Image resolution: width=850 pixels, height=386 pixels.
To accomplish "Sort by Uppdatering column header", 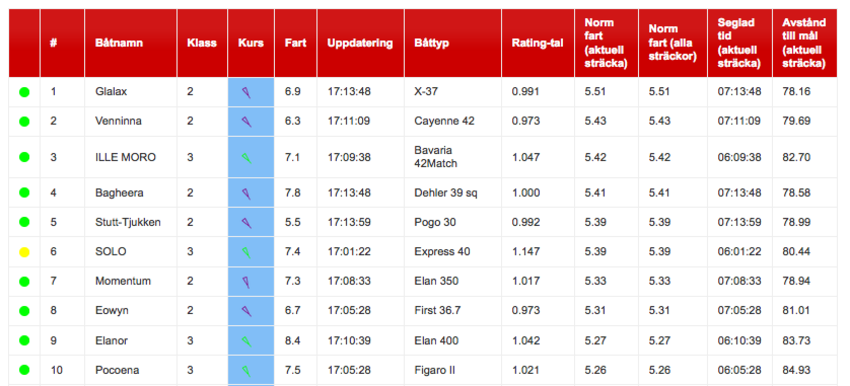I will pos(360,43).
